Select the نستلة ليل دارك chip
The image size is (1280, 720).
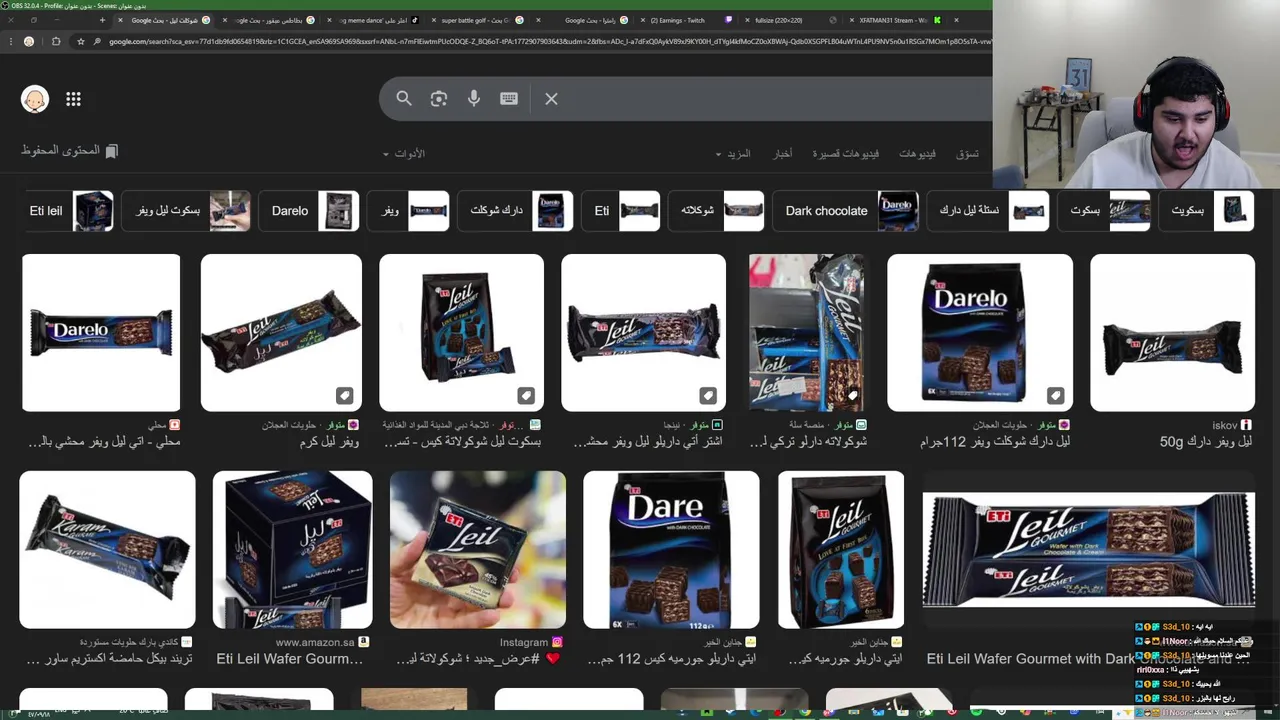click(988, 211)
